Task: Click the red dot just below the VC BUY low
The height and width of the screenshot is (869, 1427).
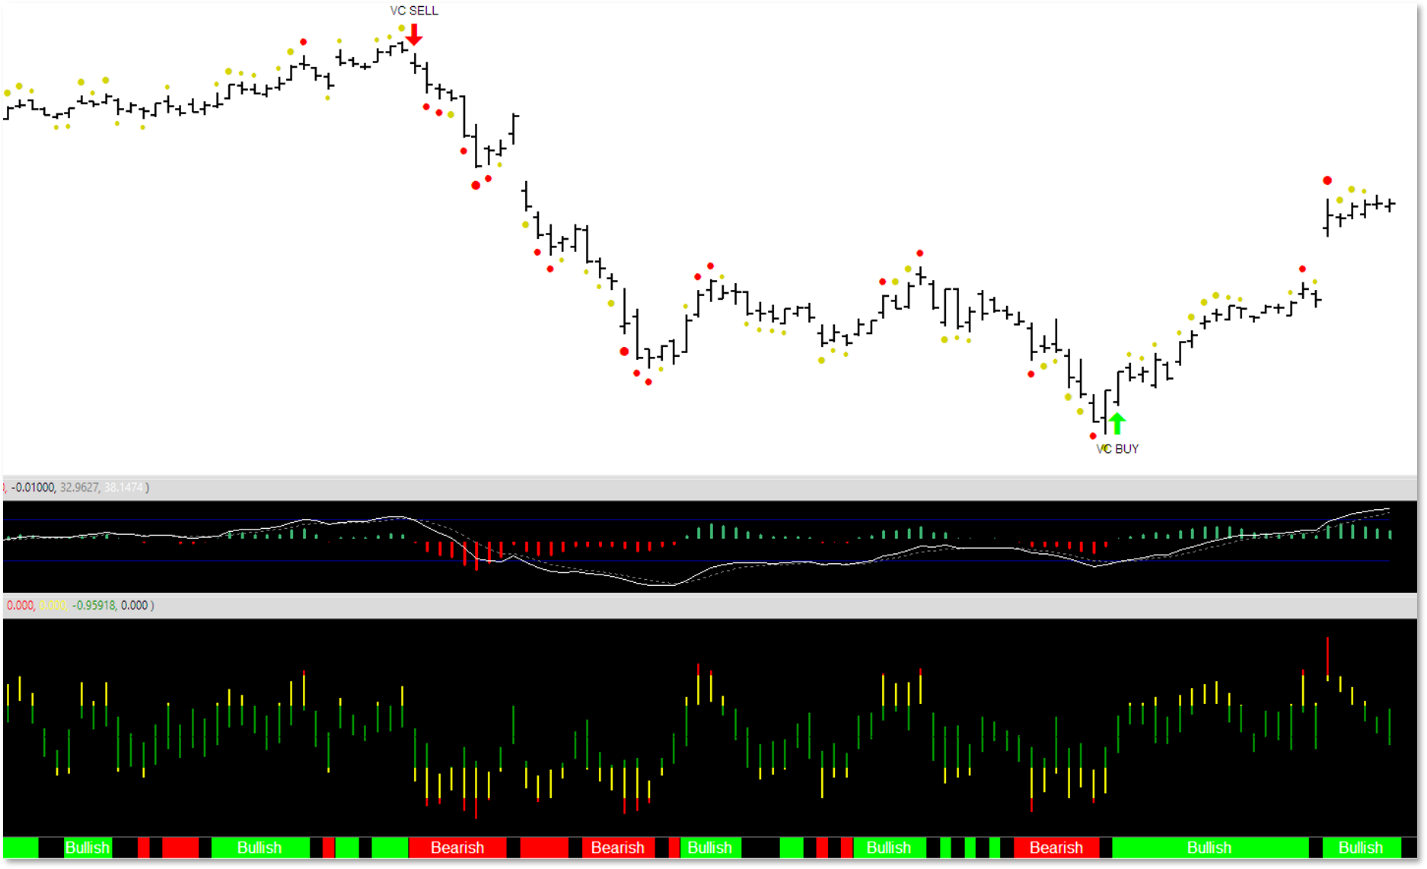Action: (x=1093, y=436)
